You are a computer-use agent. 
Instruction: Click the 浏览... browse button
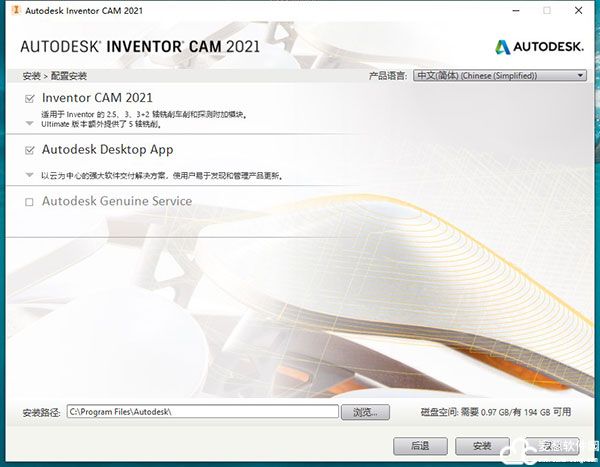(x=365, y=412)
